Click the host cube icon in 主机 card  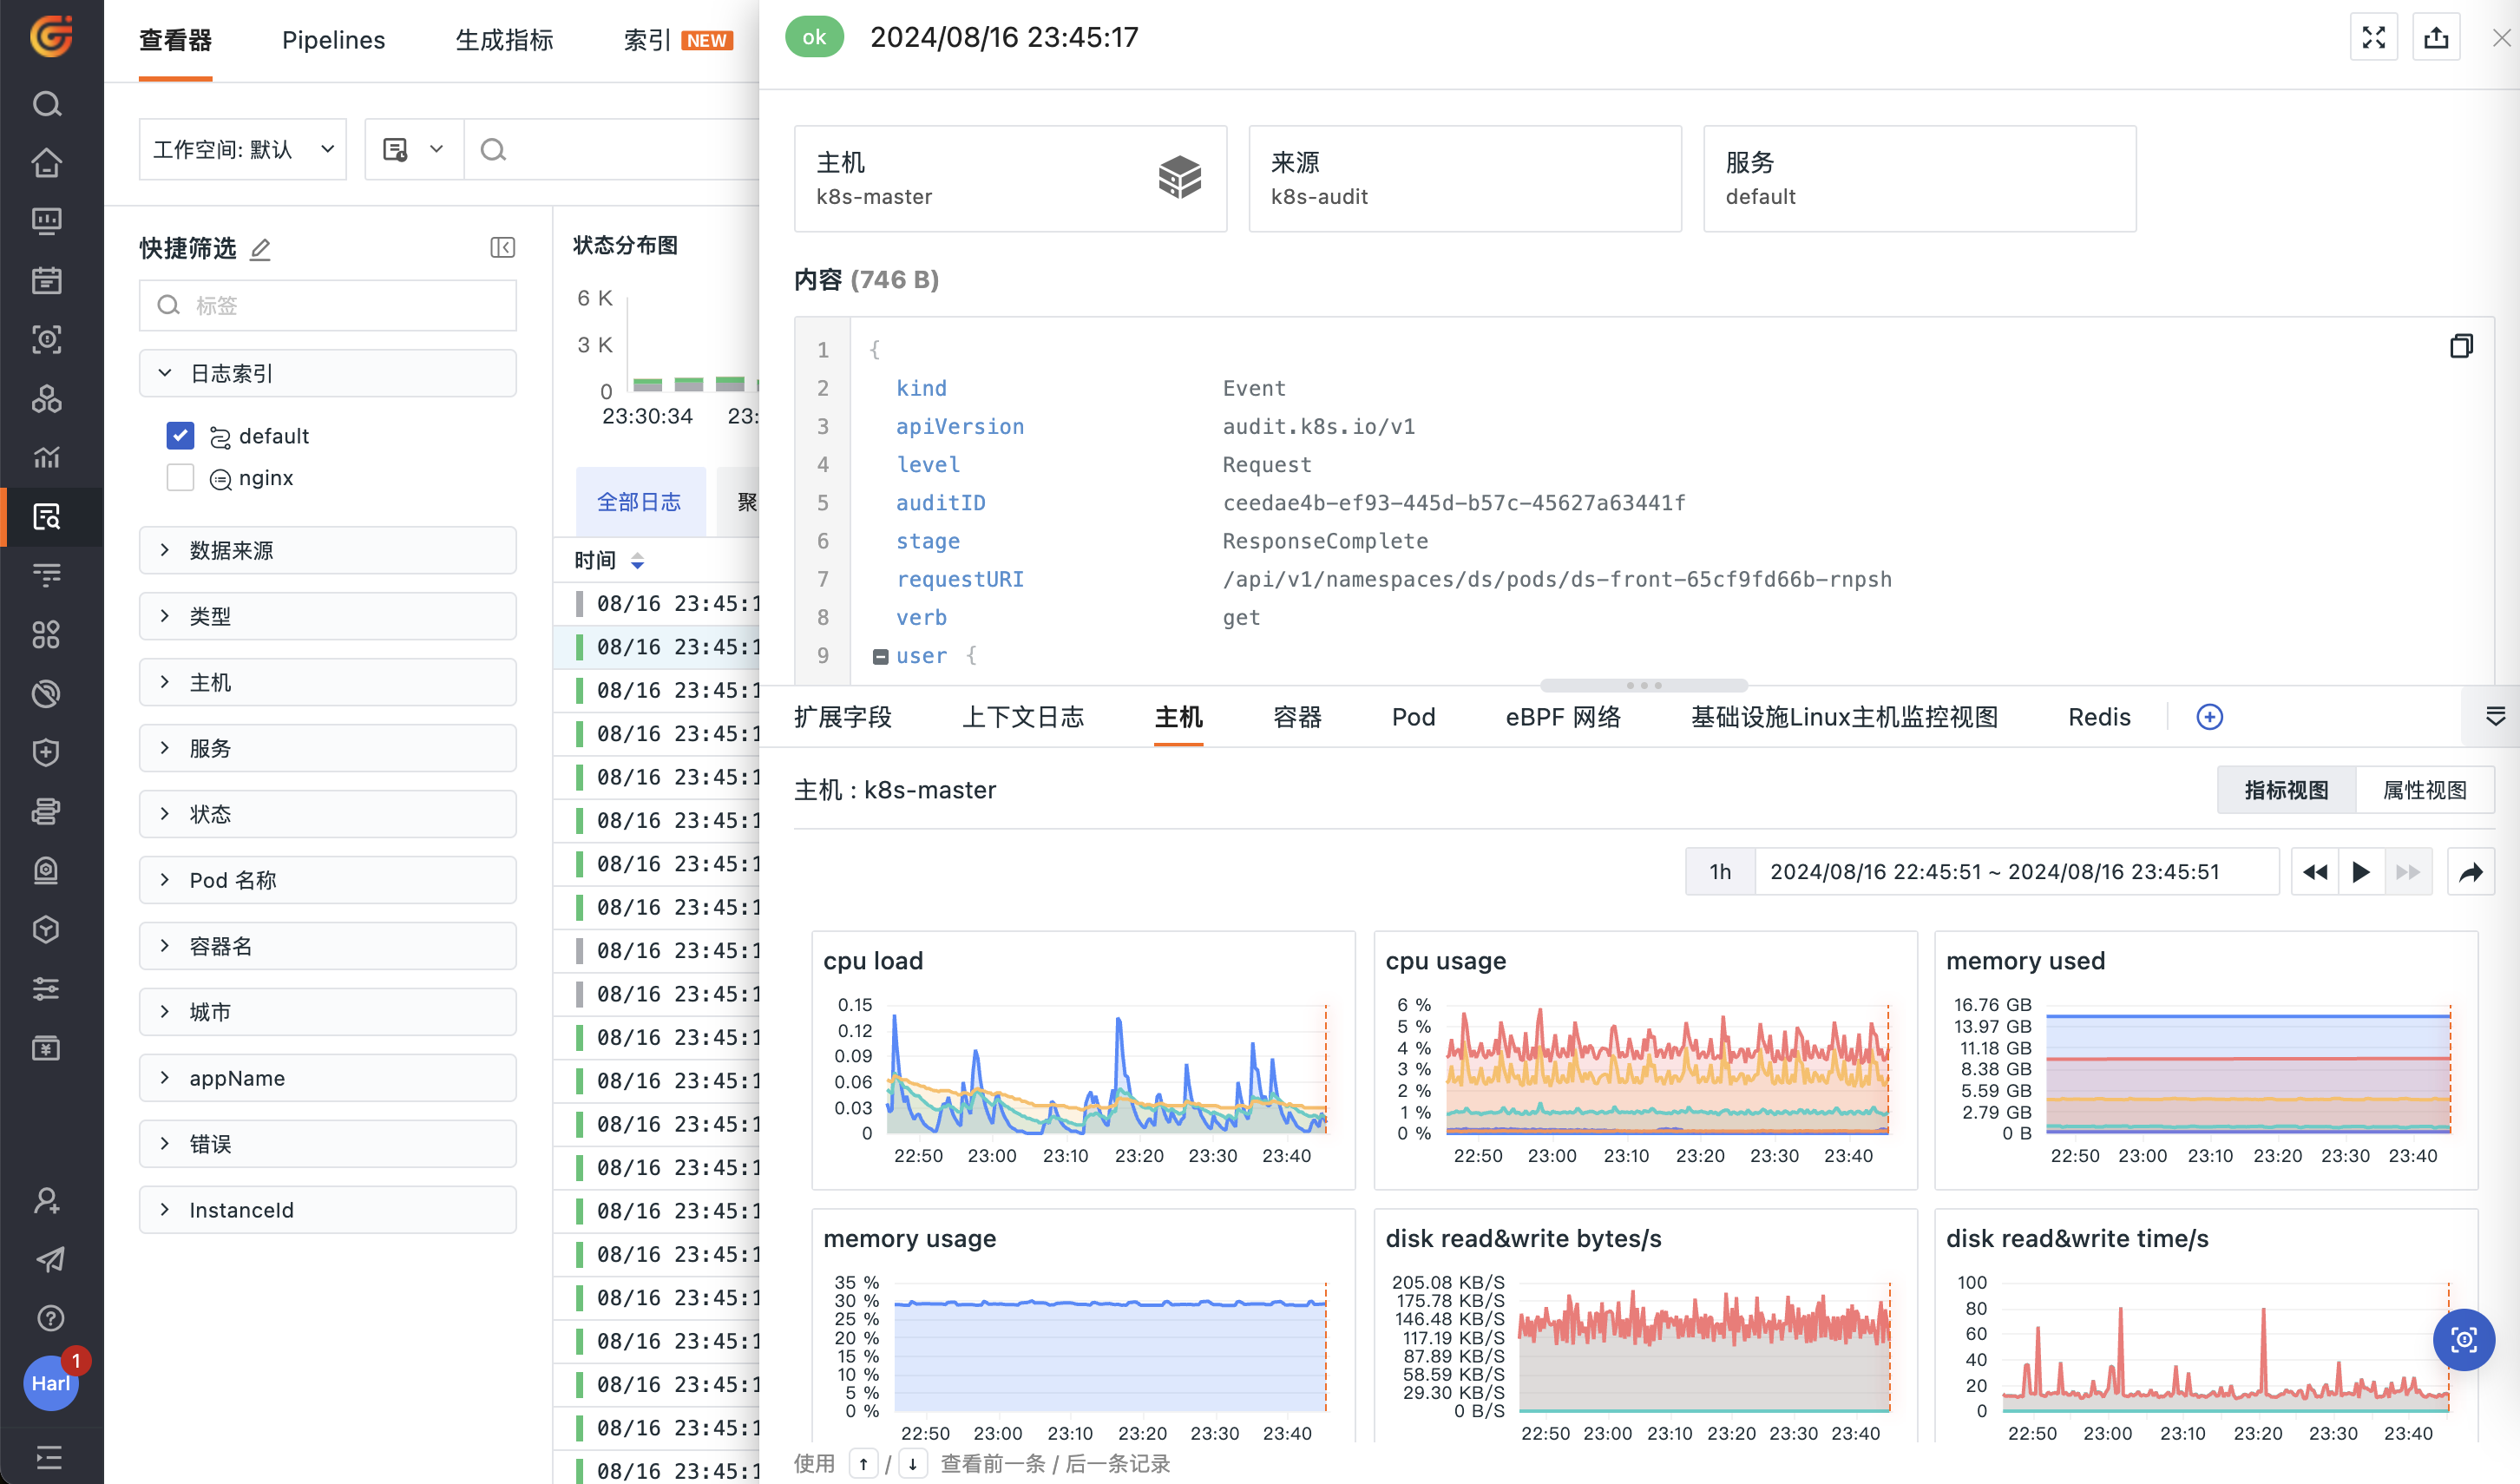pyautogui.click(x=1180, y=178)
